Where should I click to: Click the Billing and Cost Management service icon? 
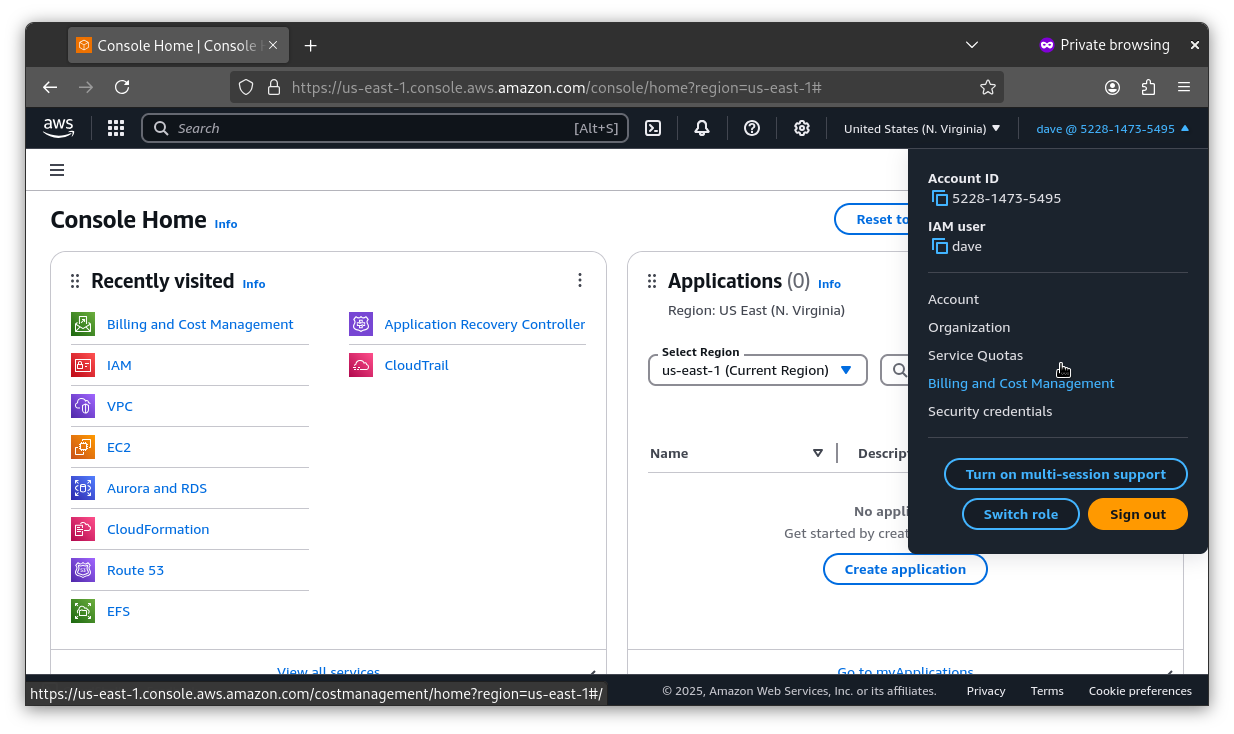tap(83, 324)
